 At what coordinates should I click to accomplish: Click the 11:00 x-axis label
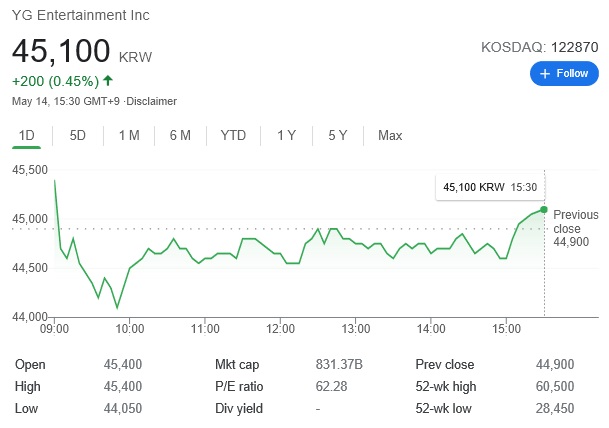pos(205,329)
